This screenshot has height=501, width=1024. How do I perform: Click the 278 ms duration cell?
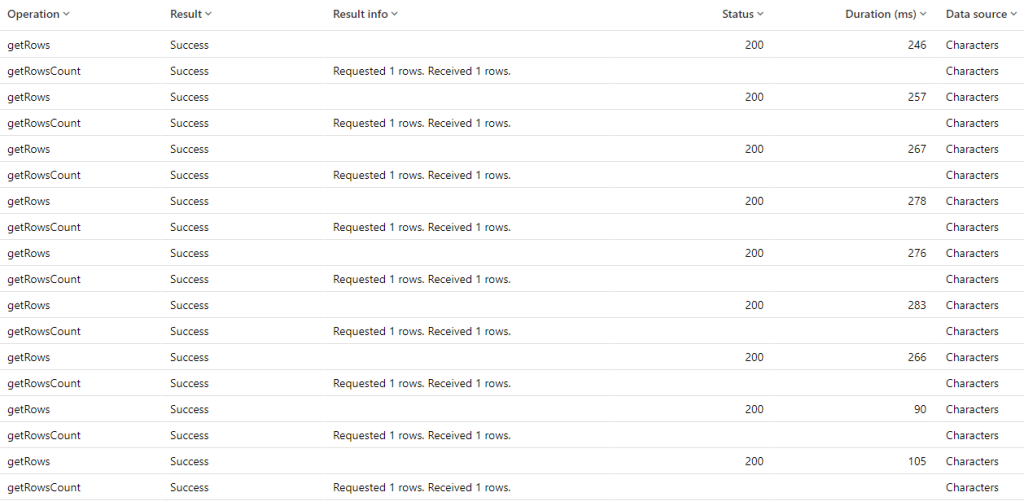[x=916, y=201]
